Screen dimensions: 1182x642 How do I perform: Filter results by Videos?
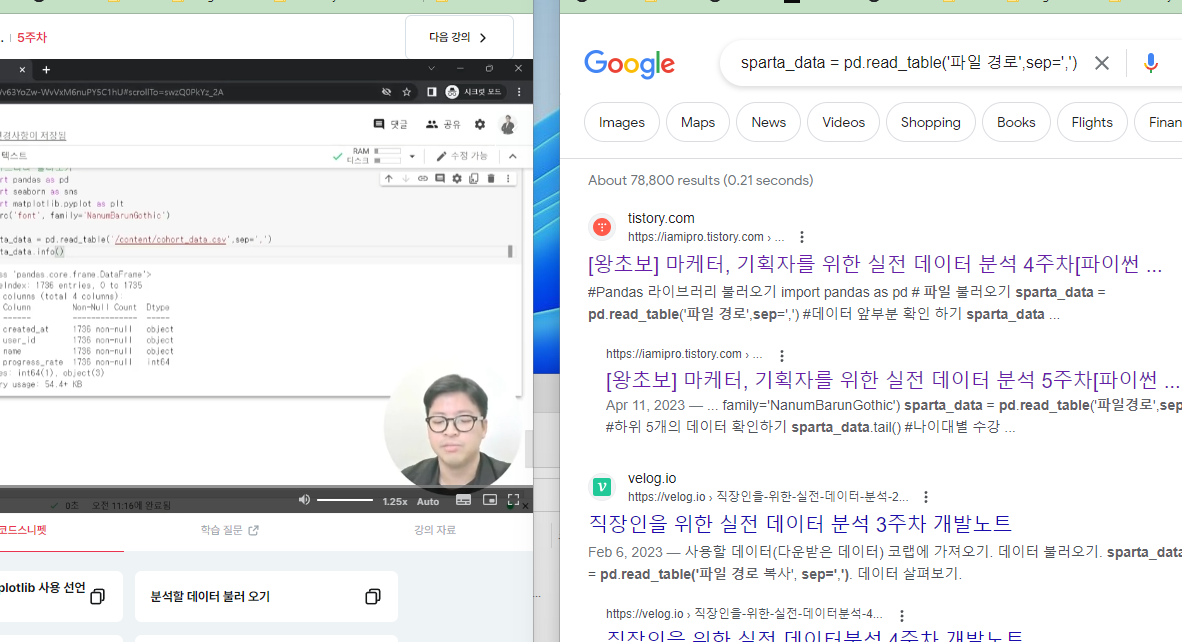844,122
